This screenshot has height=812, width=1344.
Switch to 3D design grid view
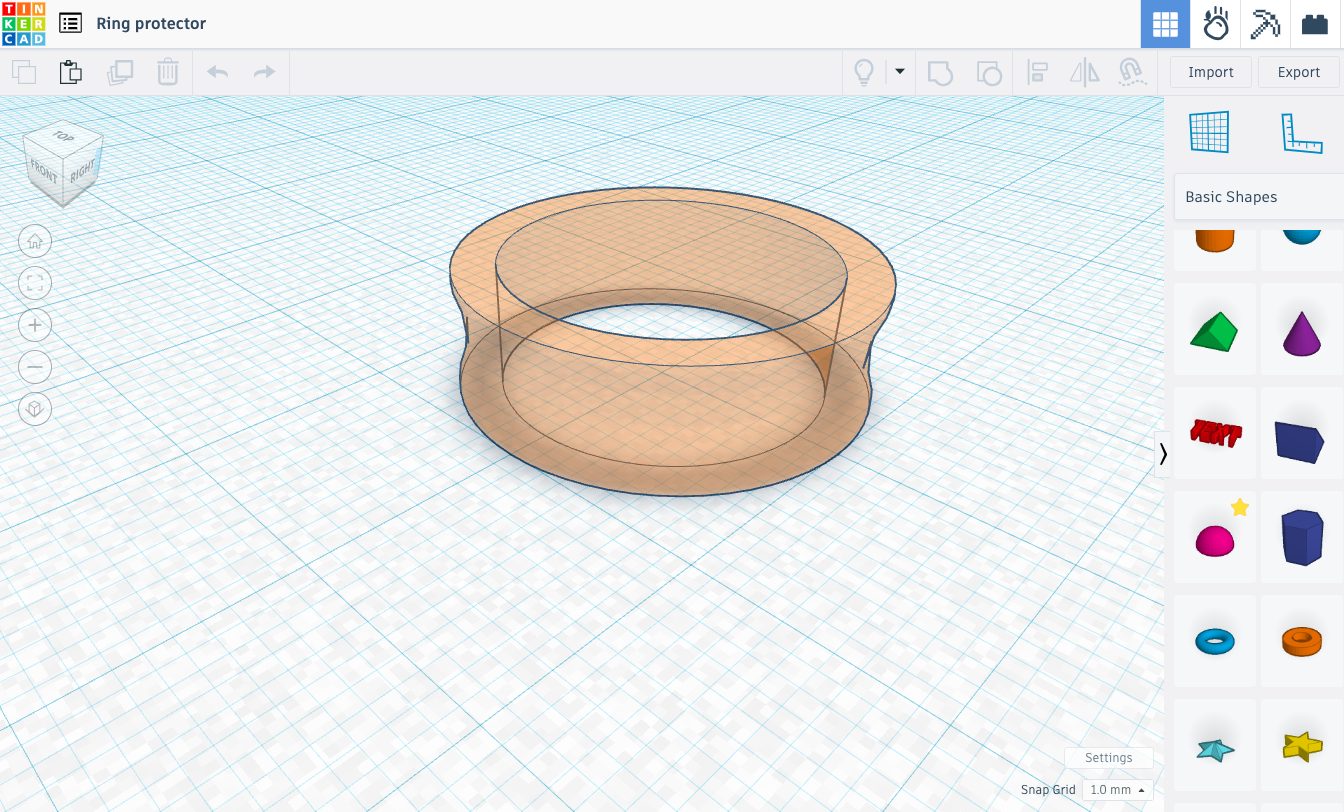1165,24
